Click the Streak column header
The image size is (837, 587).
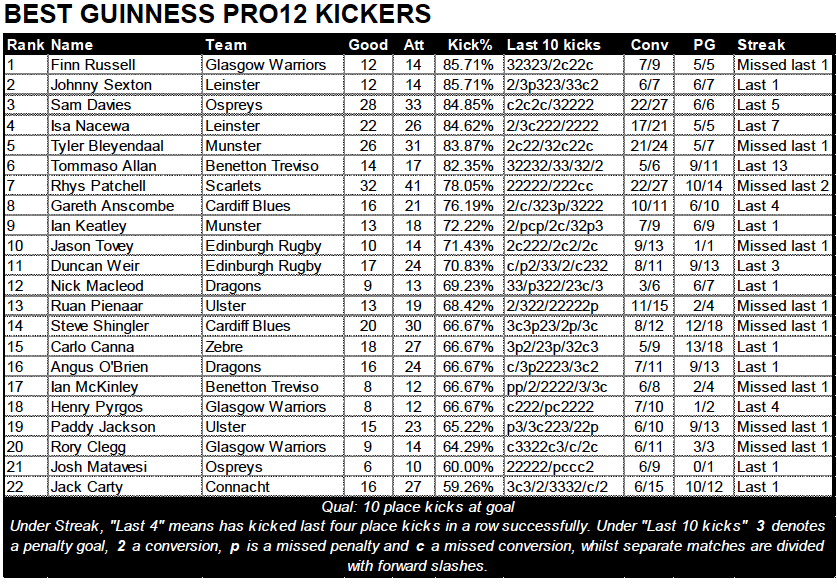pyautogui.click(x=761, y=45)
